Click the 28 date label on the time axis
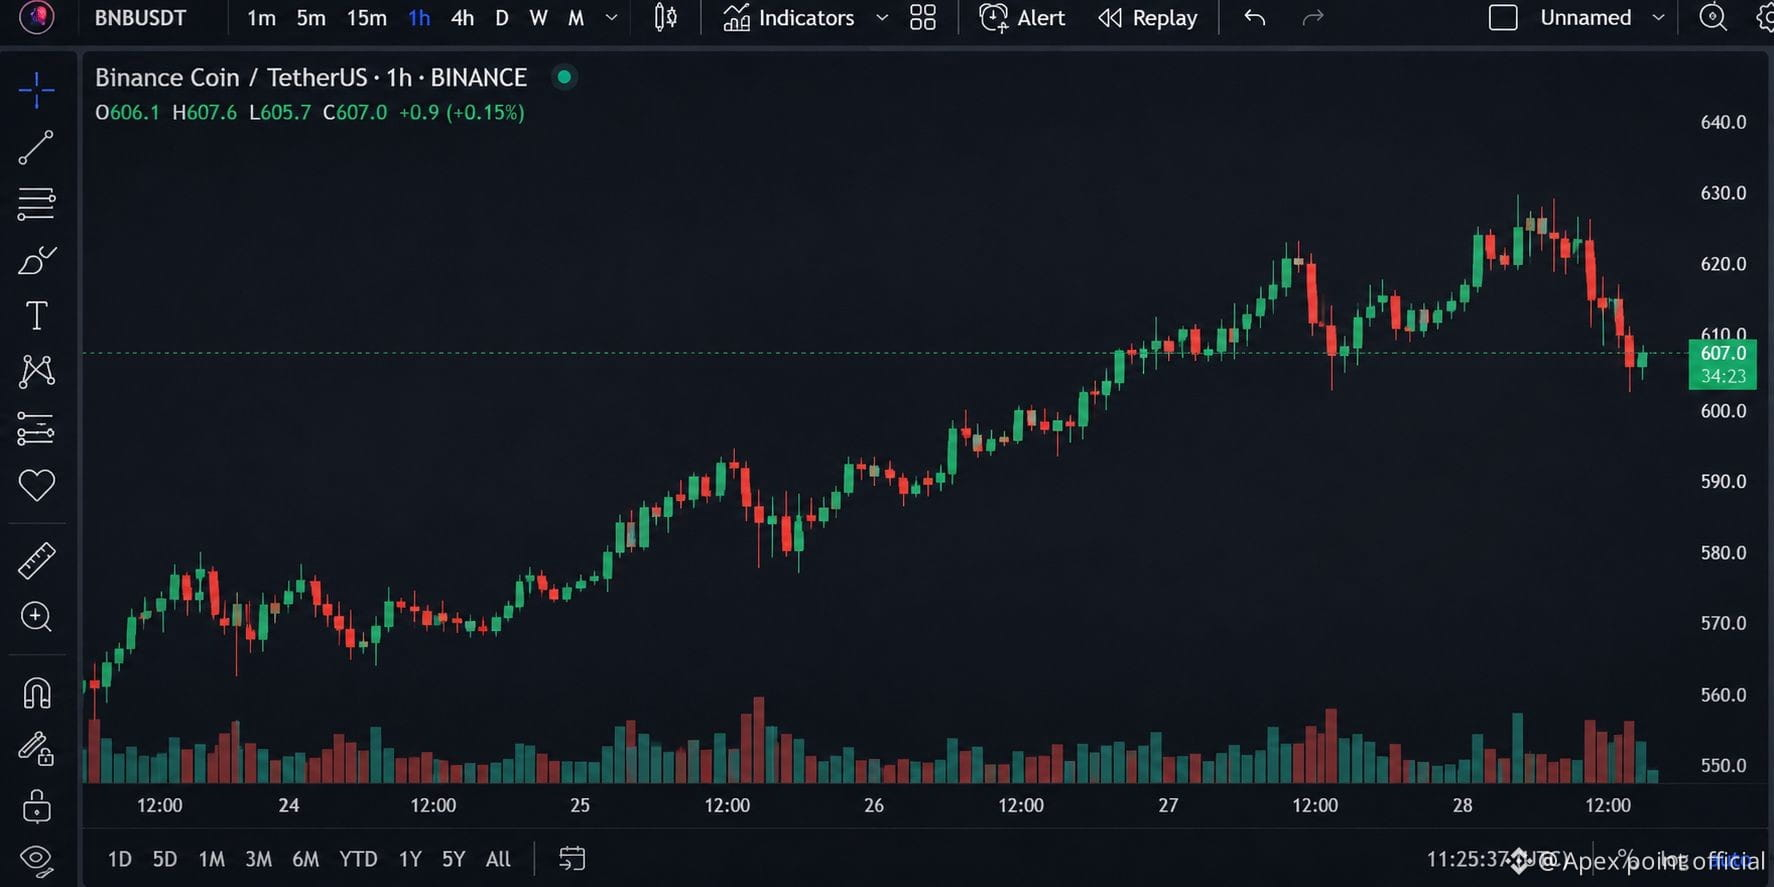This screenshot has height=887, width=1774. [1462, 805]
